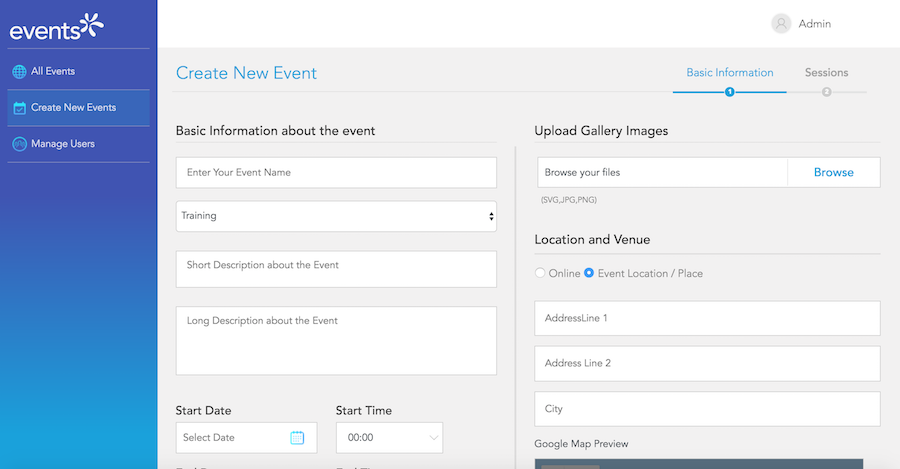Open the Start Date calendar picker icon
Image resolution: width=900 pixels, height=469 pixels.
[297, 437]
